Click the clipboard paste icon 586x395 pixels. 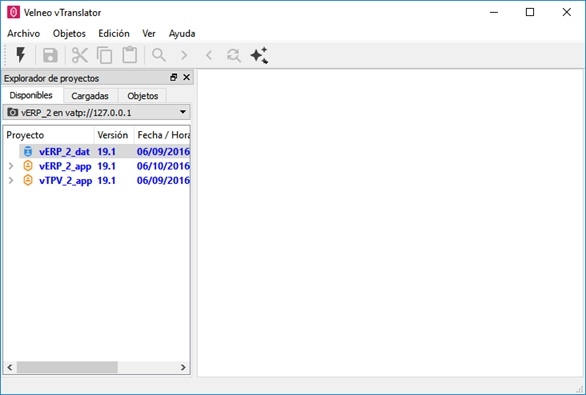(130, 55)
